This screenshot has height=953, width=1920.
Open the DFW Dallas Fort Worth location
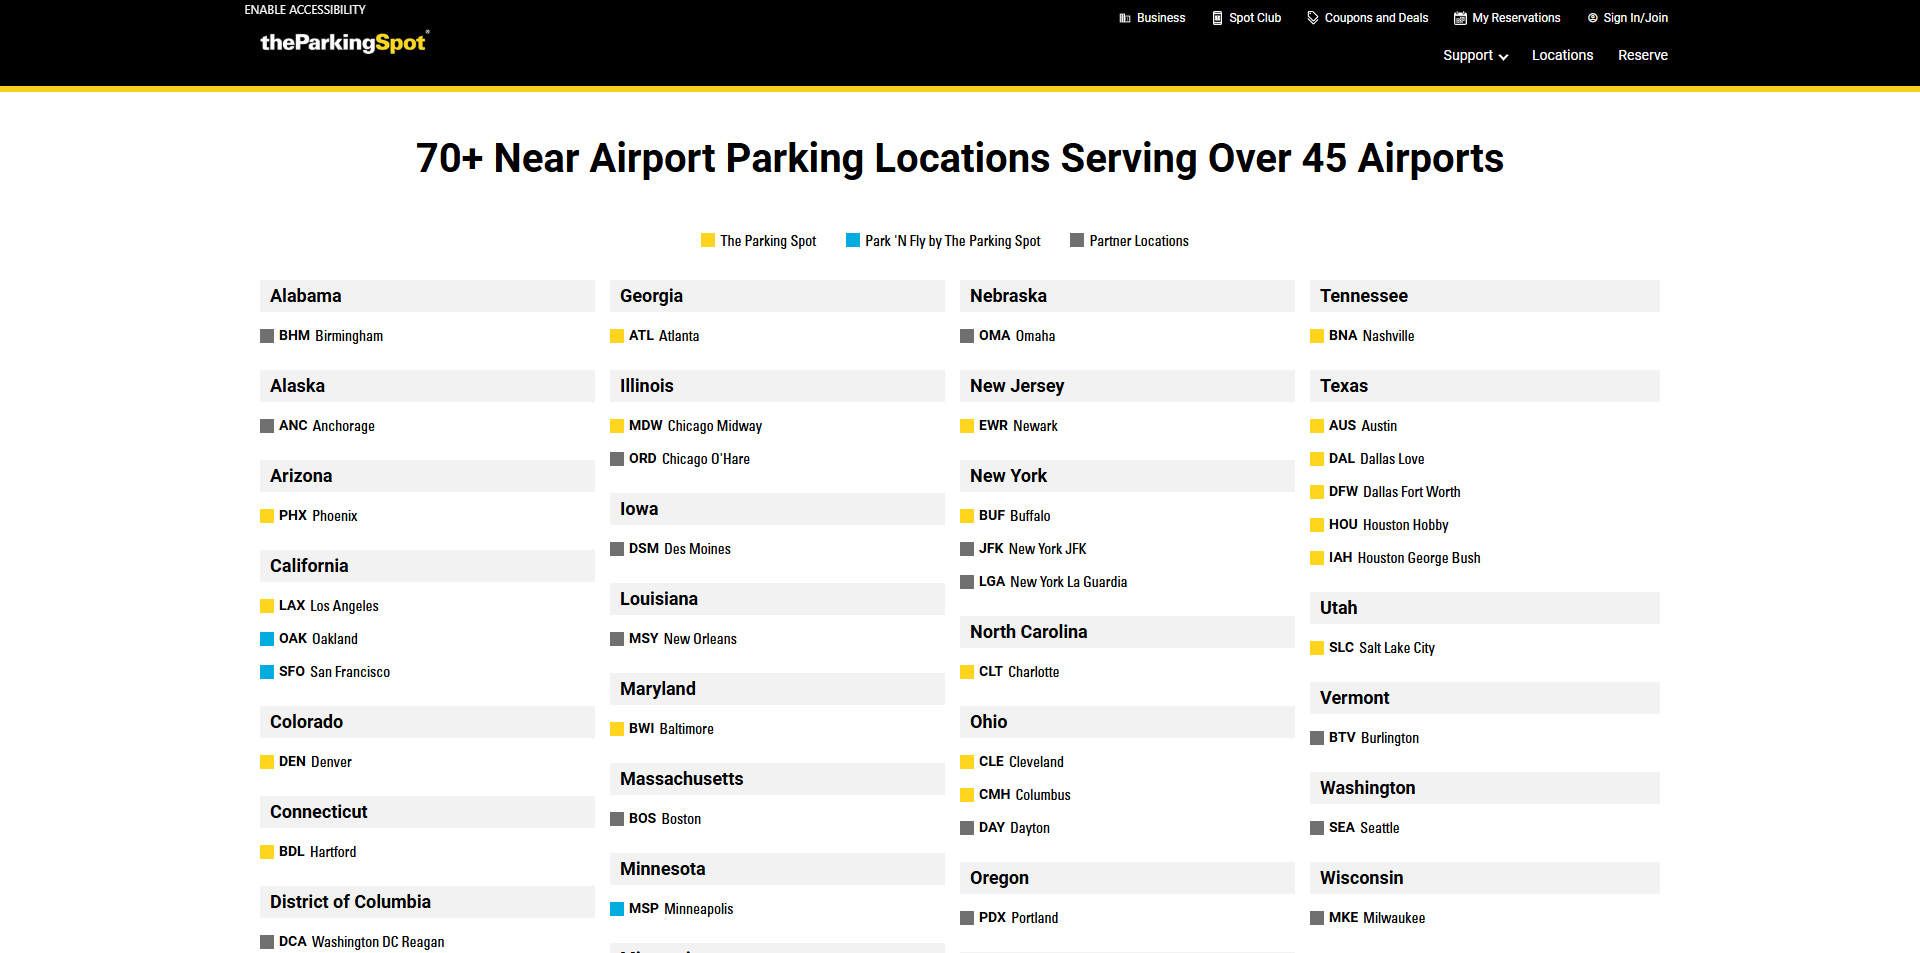click(1394, 491)
